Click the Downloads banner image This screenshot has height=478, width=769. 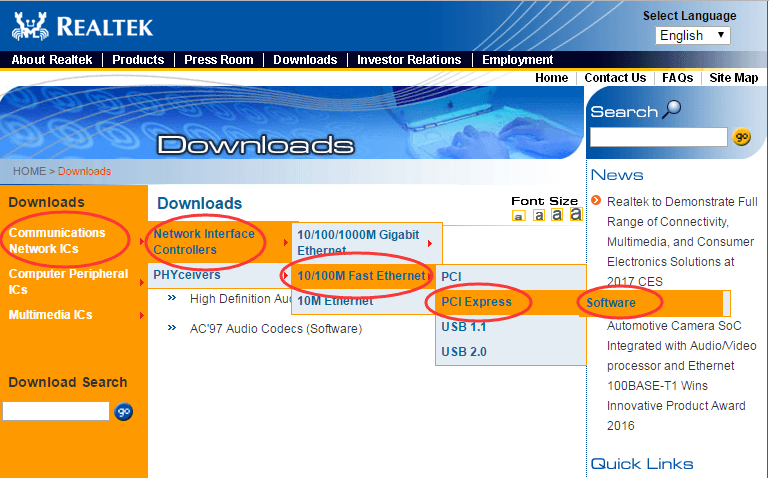pos(292,123)
